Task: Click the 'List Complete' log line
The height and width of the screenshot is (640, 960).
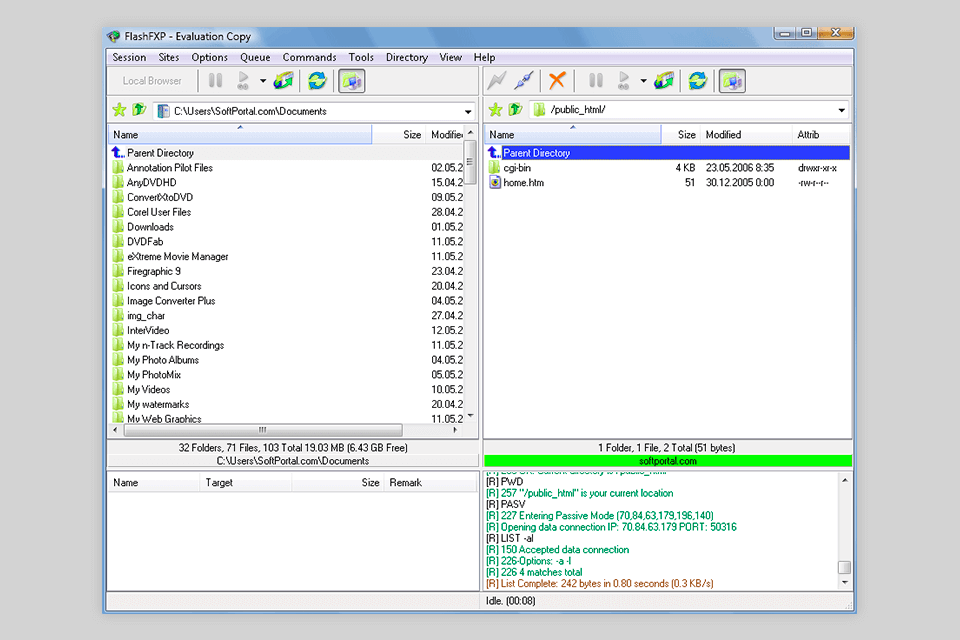Action: click(x=600, y=584)
